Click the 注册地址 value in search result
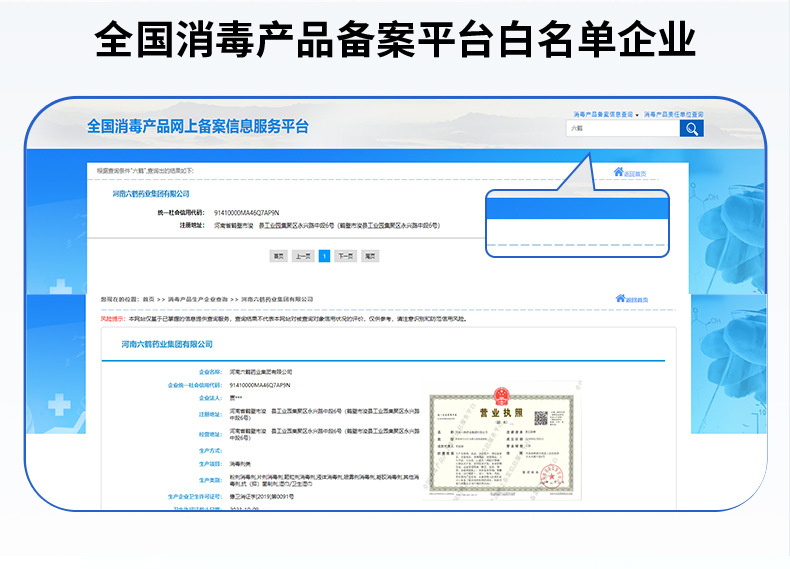 [x=327, y=226]
